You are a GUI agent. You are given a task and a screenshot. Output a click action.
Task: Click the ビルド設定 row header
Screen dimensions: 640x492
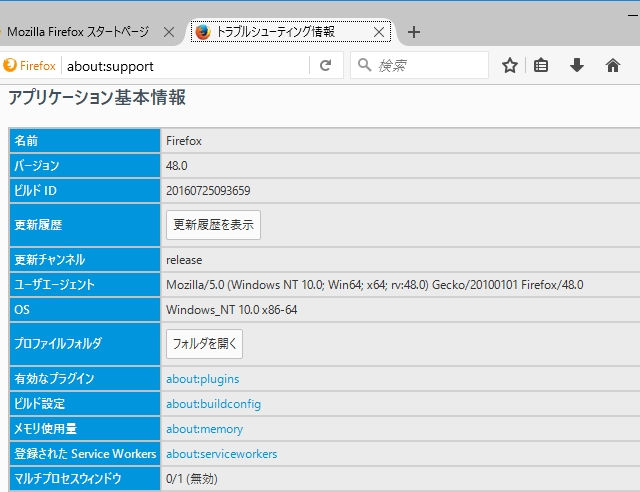pyautogui.click(x=85, y=404)
